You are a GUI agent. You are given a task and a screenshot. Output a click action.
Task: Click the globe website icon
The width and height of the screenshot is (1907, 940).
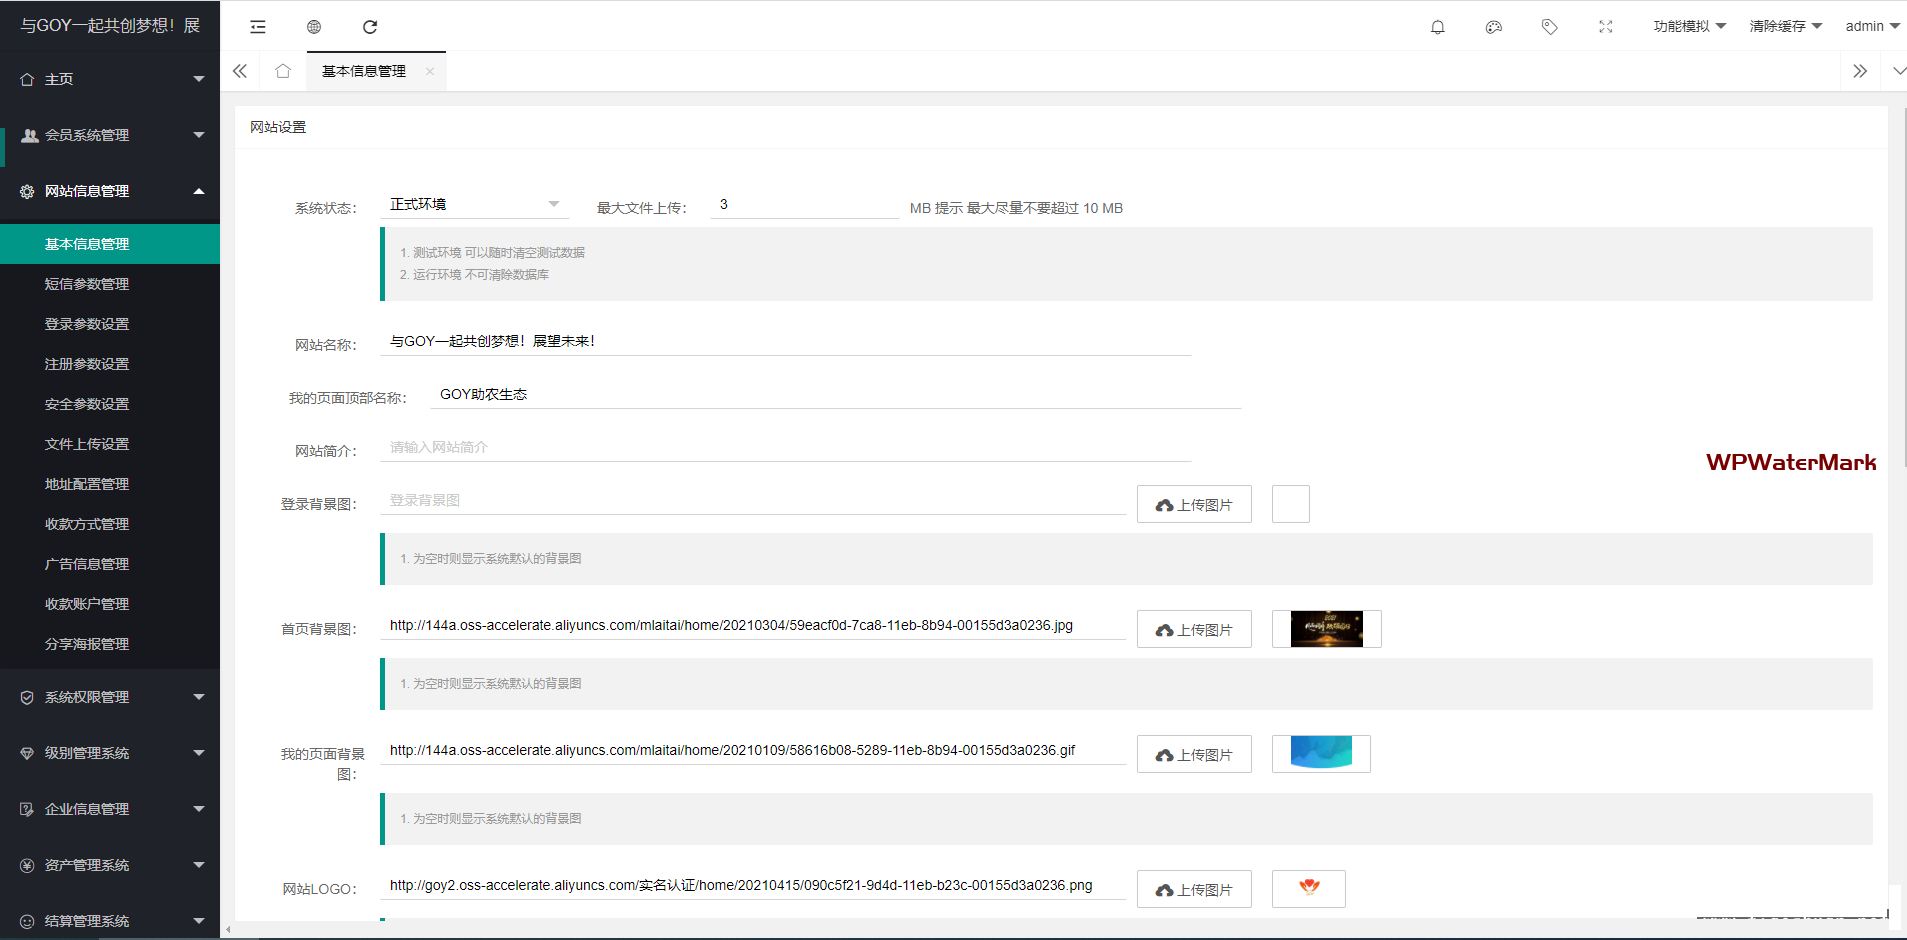tap(314, 27)
